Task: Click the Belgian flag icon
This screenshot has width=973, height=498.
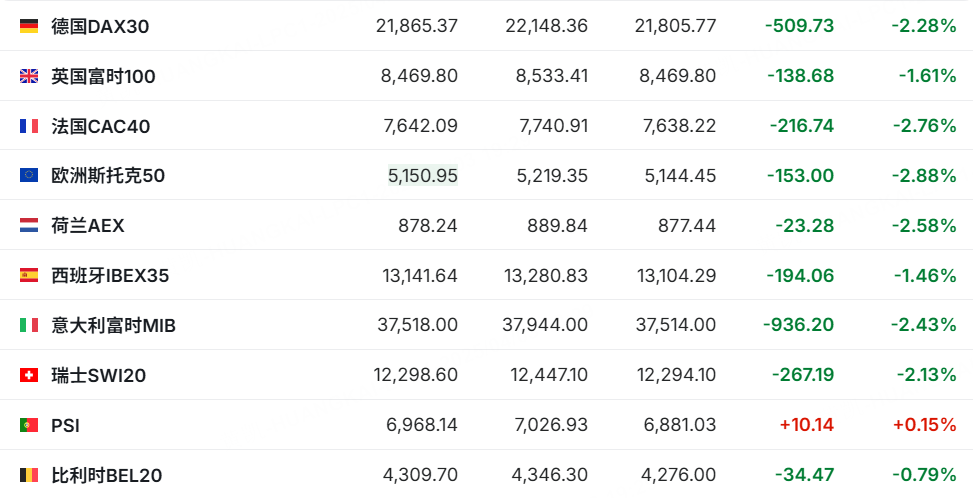Action: [x=29, y=475]
